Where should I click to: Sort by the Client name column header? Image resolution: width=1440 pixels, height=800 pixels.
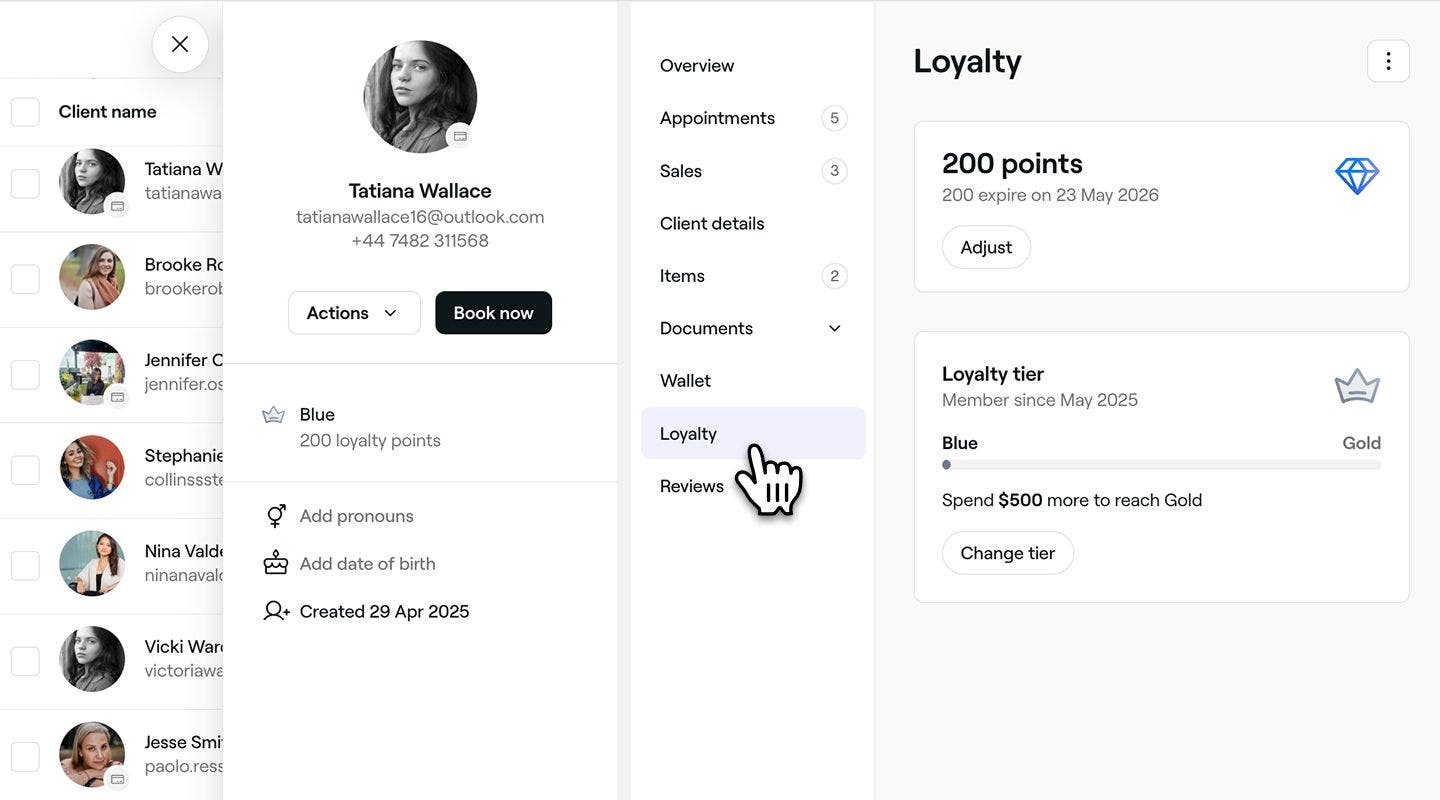coord(107,112)
